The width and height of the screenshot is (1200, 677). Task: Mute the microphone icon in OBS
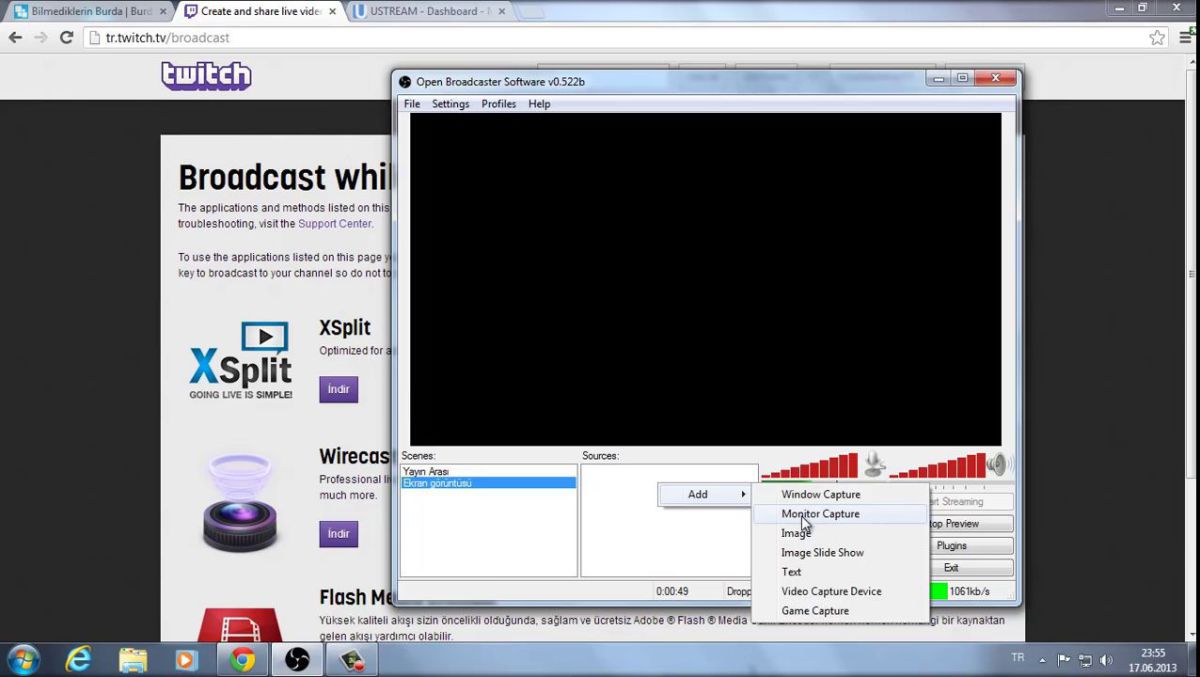click(874, 463)
